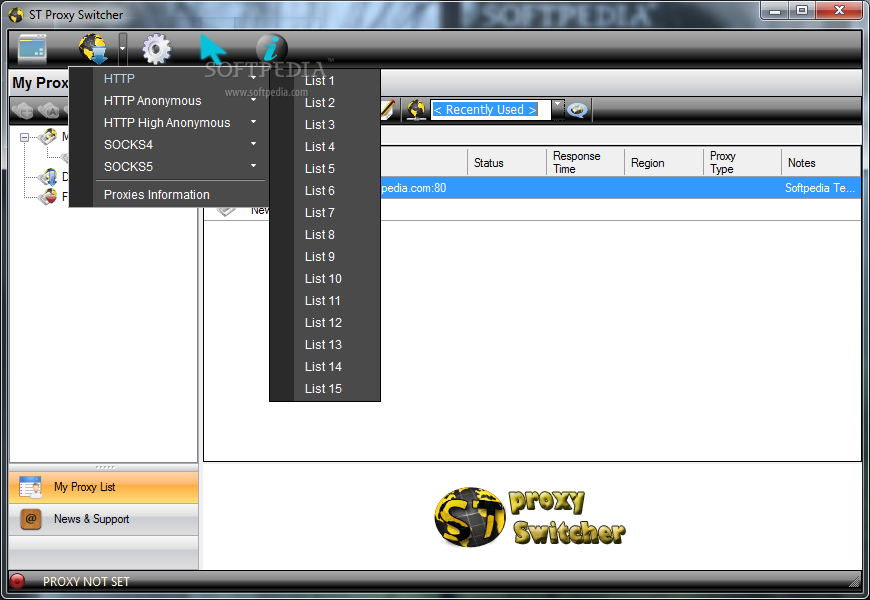
Task: Click the ST Proxy Switcher logo image
Action: (530, 517)
